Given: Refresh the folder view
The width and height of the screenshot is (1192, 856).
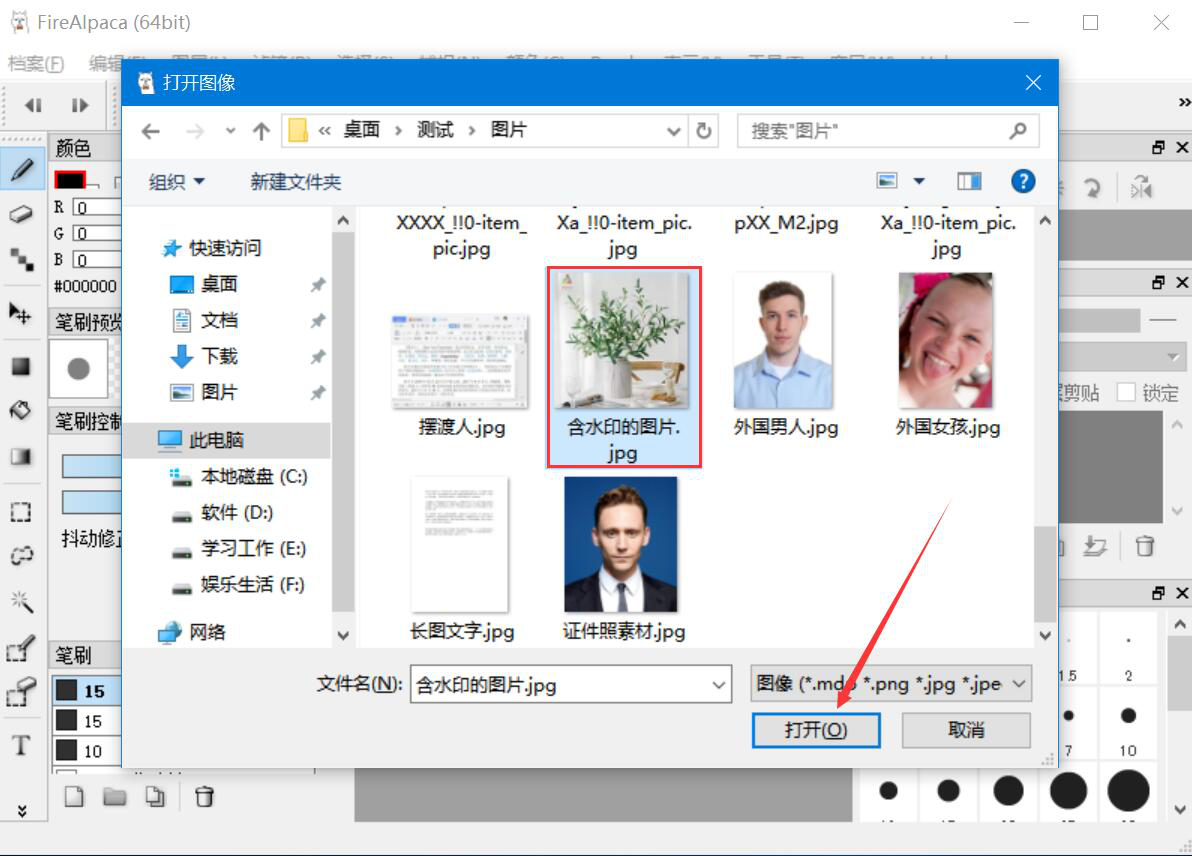Looking at the screenshot, I should 704,131.
